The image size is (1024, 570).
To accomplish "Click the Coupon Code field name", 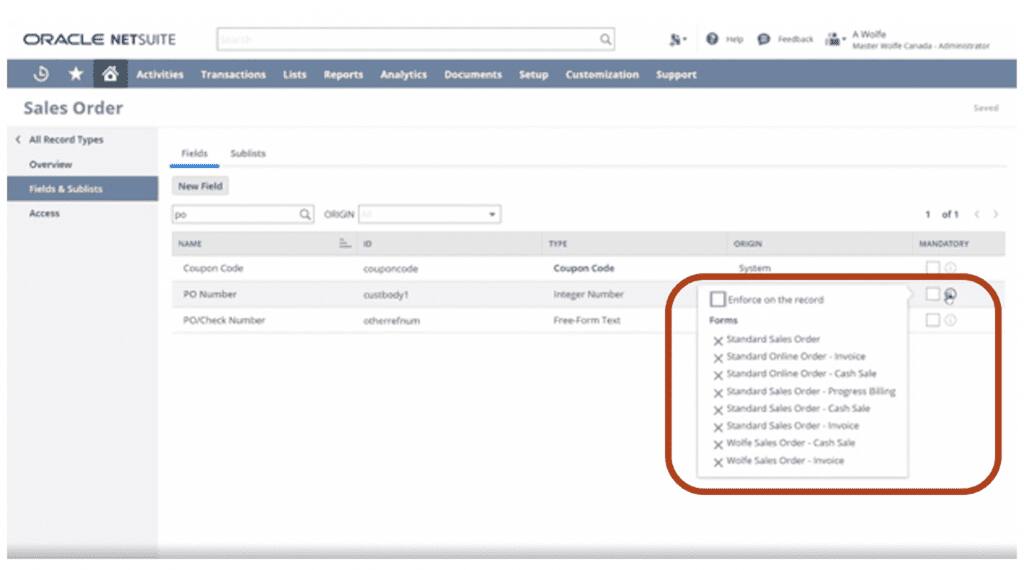I will (213, 268).
